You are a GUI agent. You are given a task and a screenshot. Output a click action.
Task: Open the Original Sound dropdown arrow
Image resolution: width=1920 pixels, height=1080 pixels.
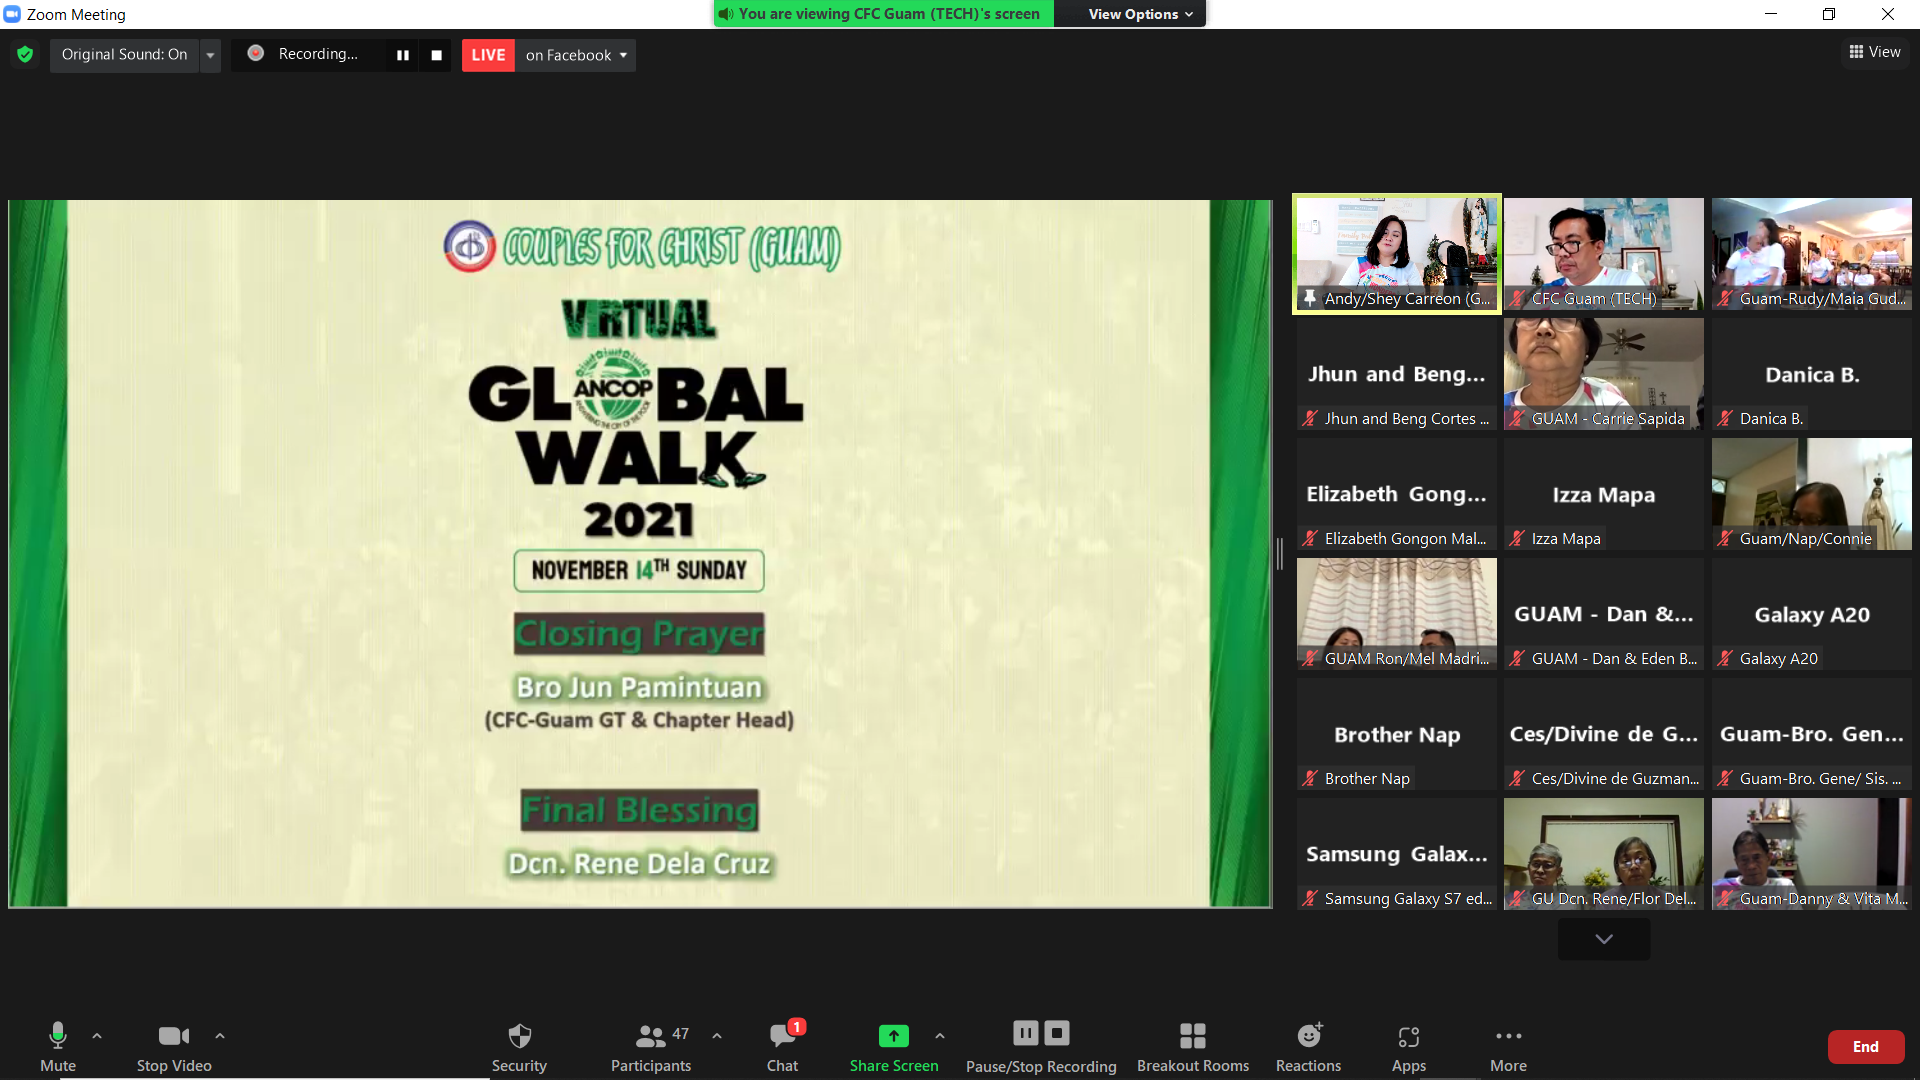[210, 55]
